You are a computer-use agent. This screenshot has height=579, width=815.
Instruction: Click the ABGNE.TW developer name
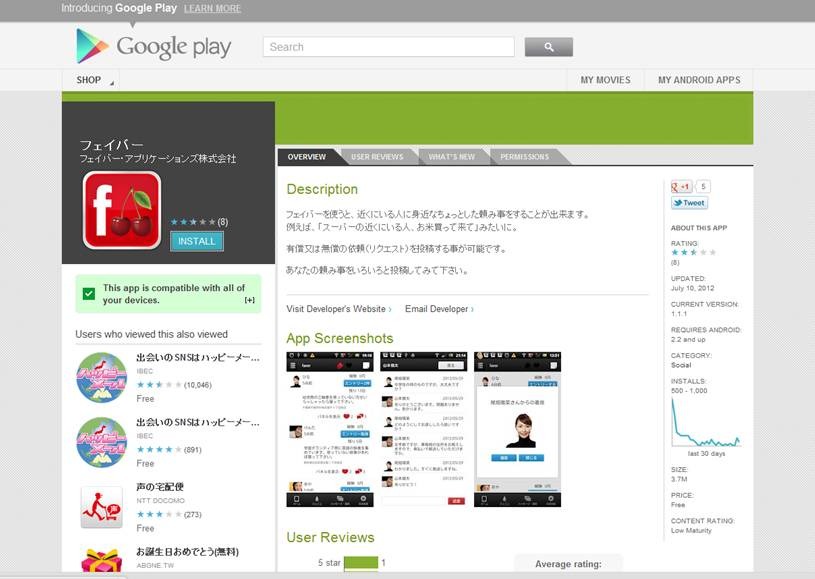[x=155, y=565]
